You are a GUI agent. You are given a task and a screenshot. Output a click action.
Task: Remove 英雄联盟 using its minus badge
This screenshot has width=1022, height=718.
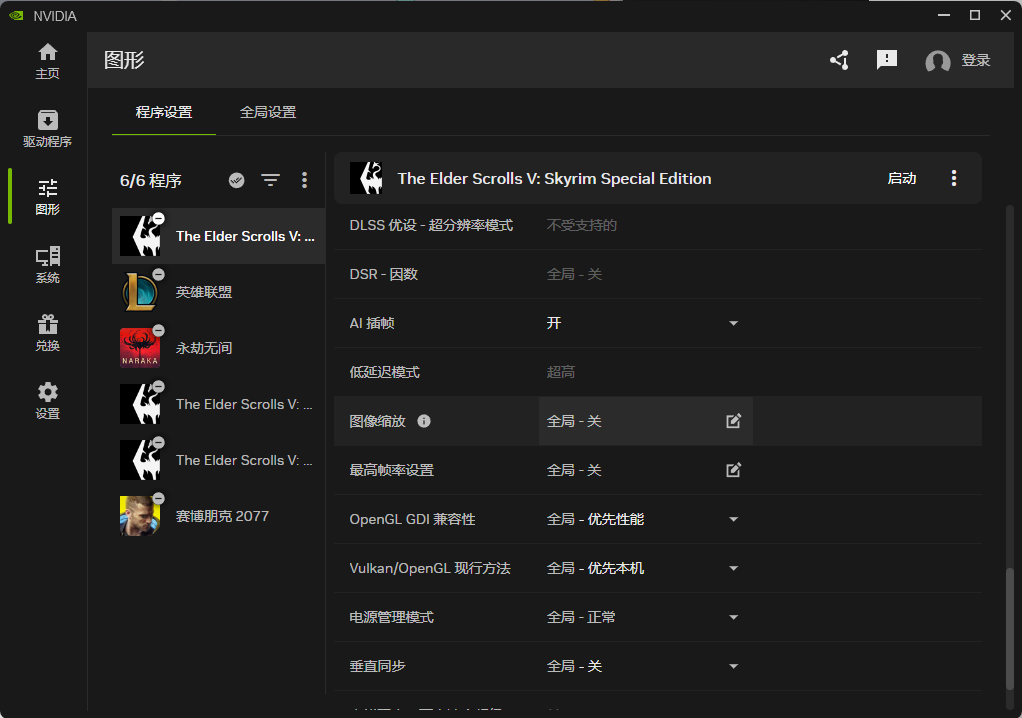[158, 275]
